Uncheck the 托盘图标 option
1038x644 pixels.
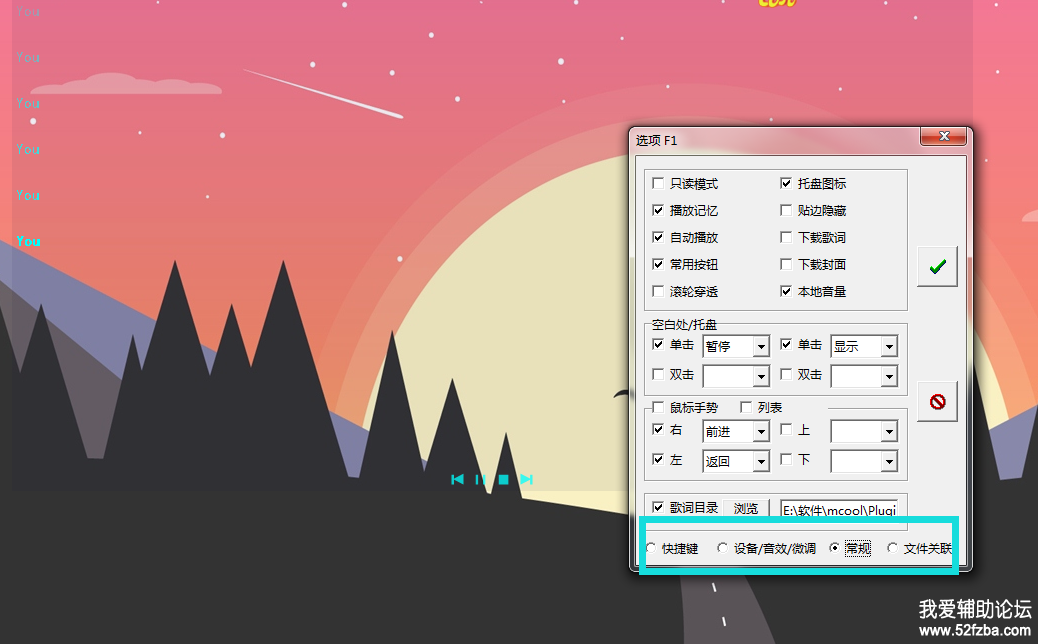click(786, 184)
